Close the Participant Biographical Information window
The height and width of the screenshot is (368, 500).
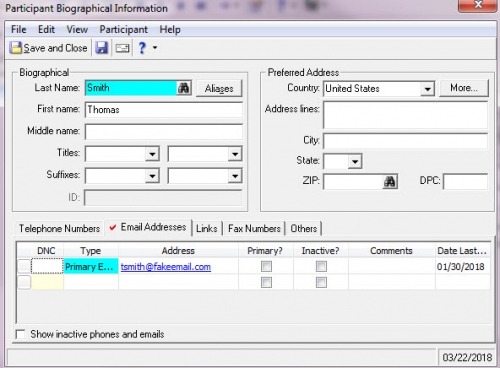coord(478,5)
